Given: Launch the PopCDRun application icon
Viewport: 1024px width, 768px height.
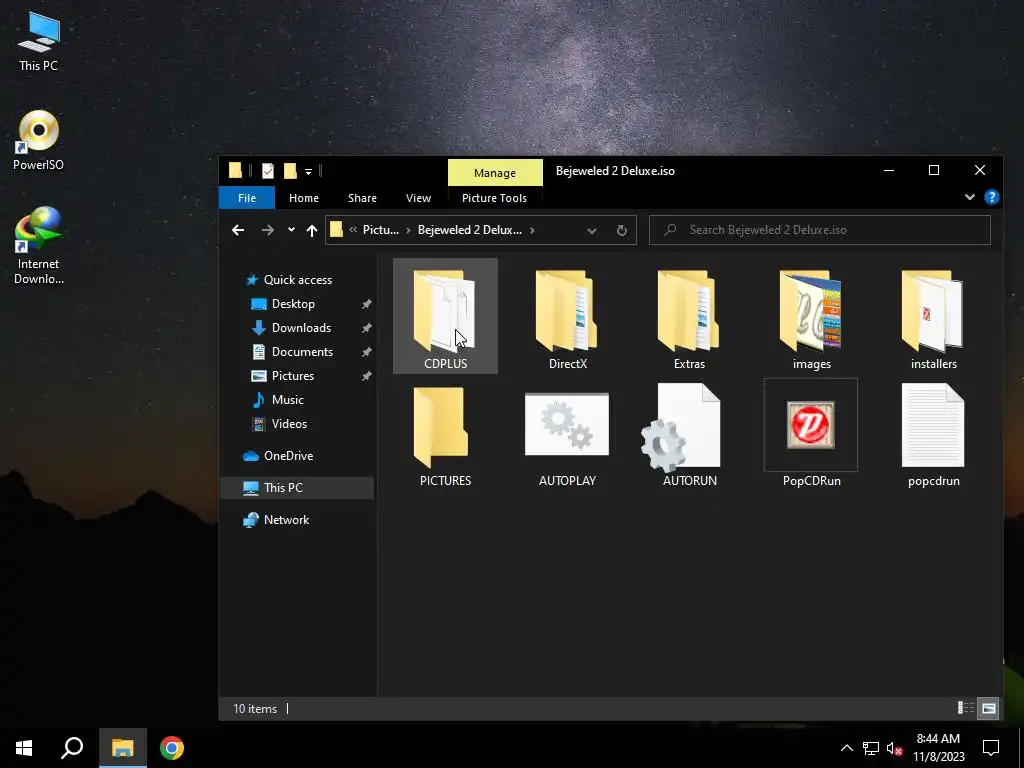Looking at the screenshot, I should [x=810, y=424].
